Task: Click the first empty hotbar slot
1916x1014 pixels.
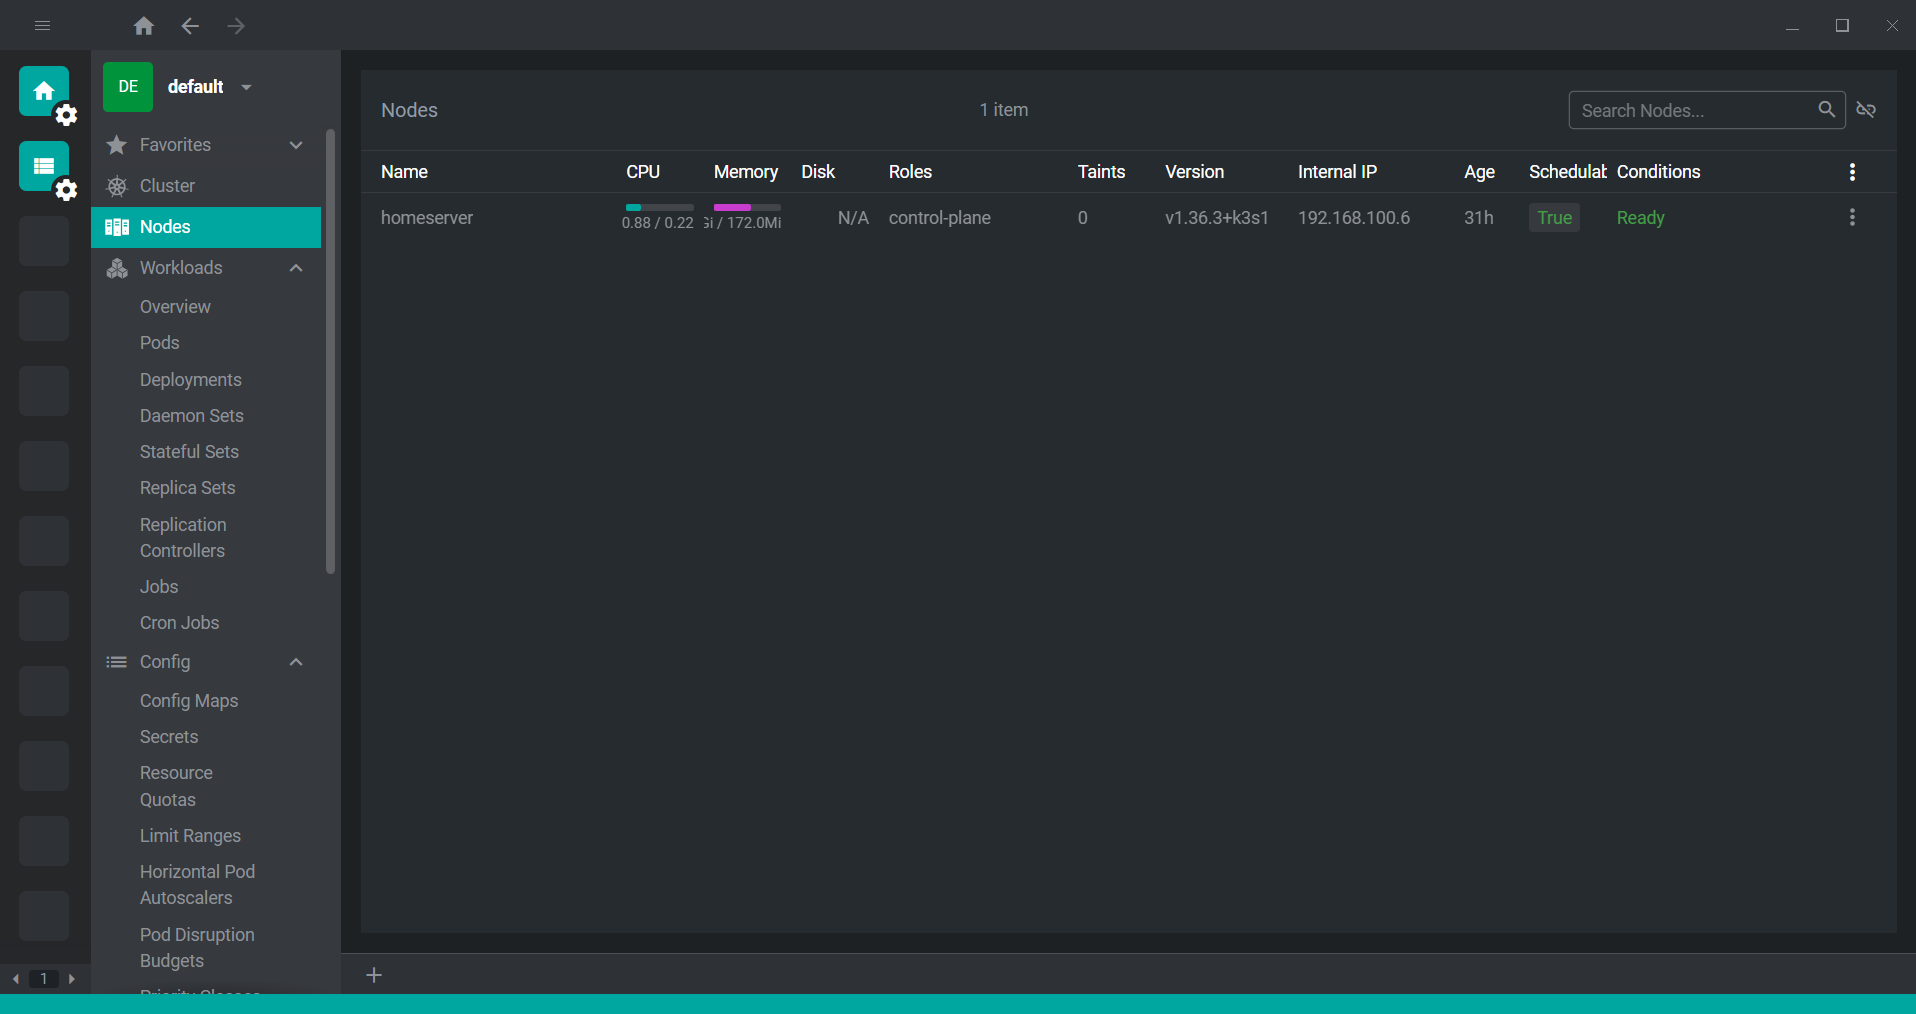Action: point(44,241)
